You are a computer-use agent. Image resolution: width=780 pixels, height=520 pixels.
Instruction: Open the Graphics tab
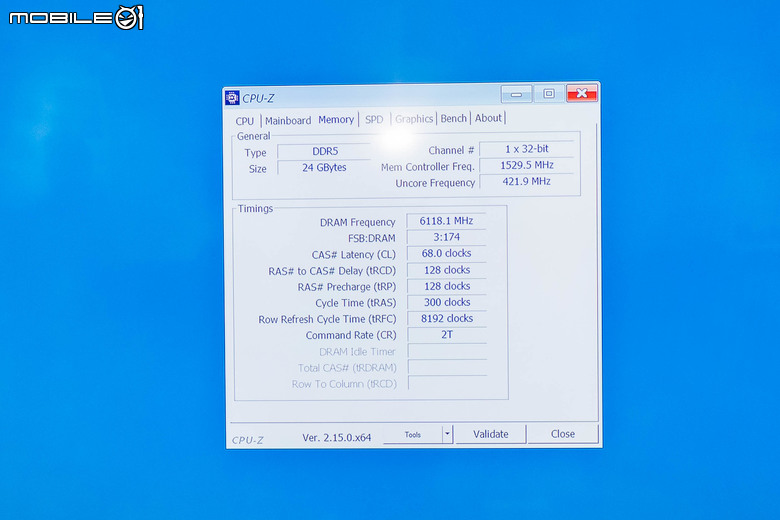[x=414, y=119]
